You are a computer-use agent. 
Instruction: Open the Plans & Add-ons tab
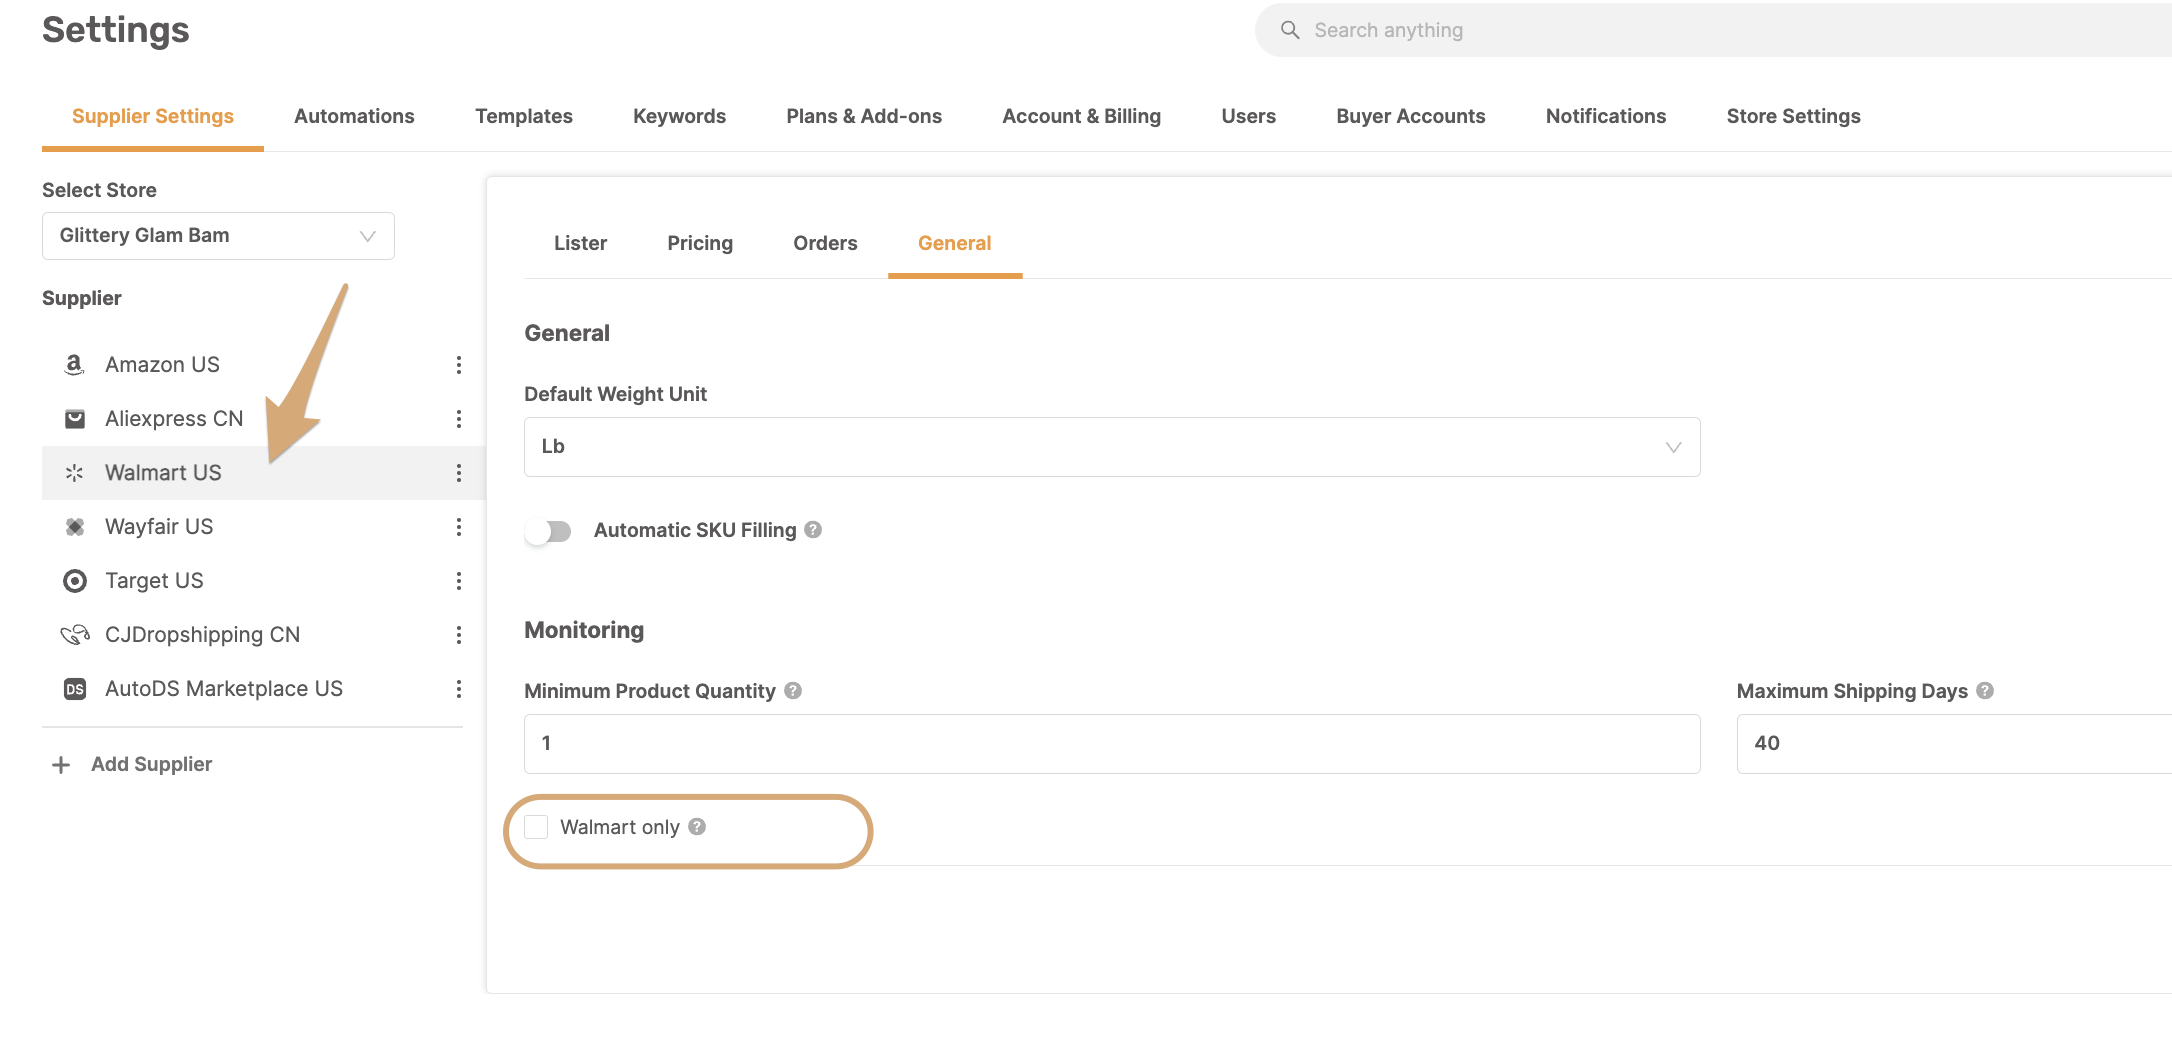pyautogui.click(x=864, y=116)
